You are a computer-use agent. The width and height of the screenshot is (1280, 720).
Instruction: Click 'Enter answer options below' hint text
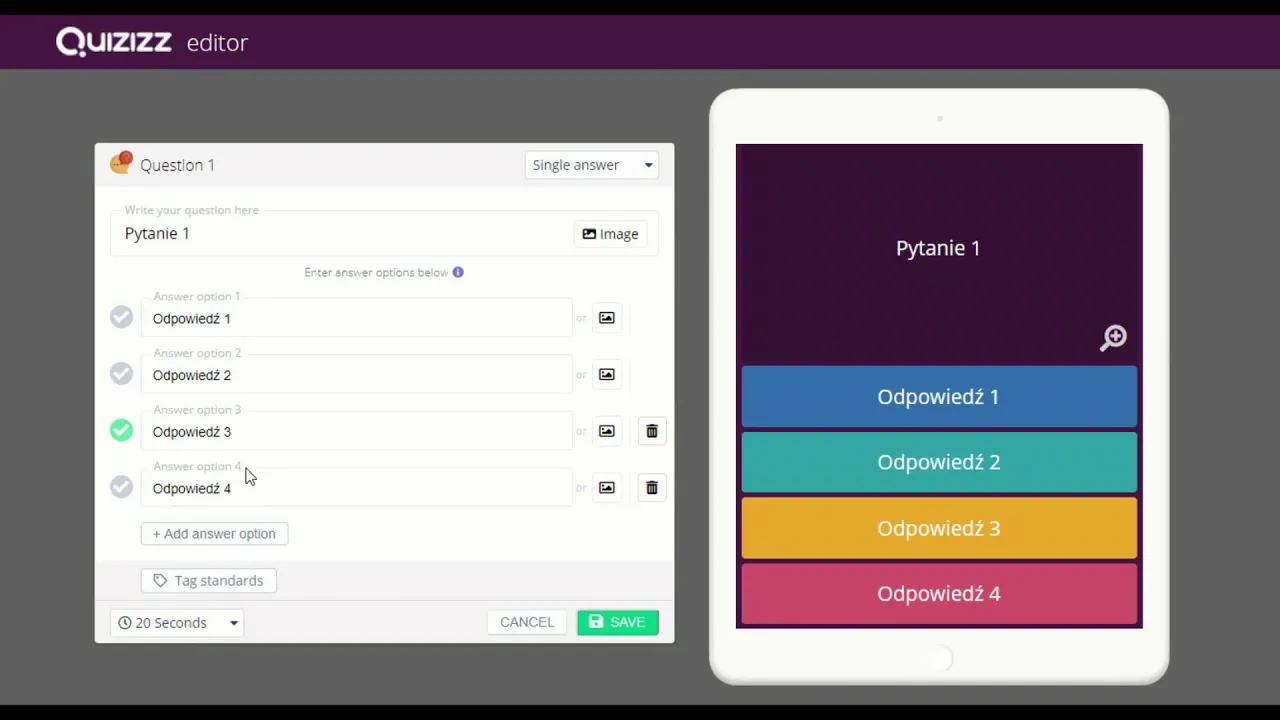point(376,272)
